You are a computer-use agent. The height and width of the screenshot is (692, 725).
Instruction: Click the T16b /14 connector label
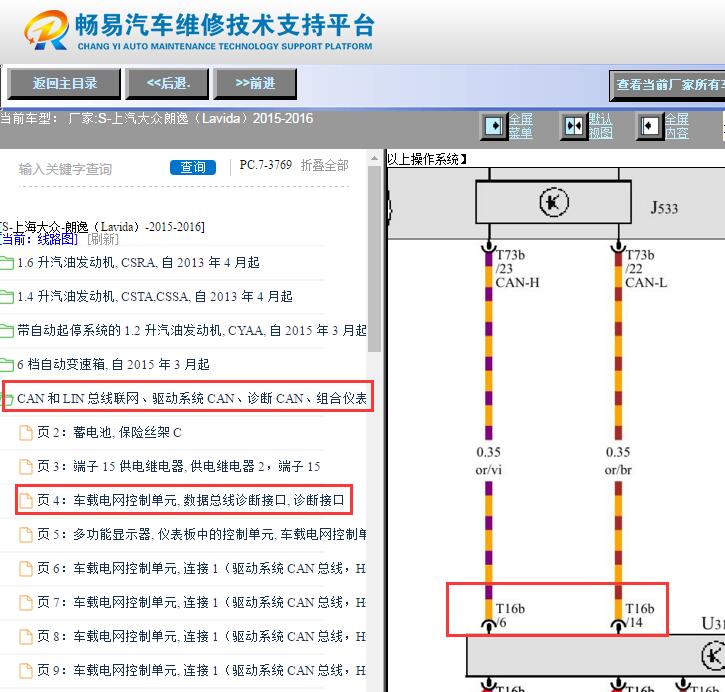point(639,615)
